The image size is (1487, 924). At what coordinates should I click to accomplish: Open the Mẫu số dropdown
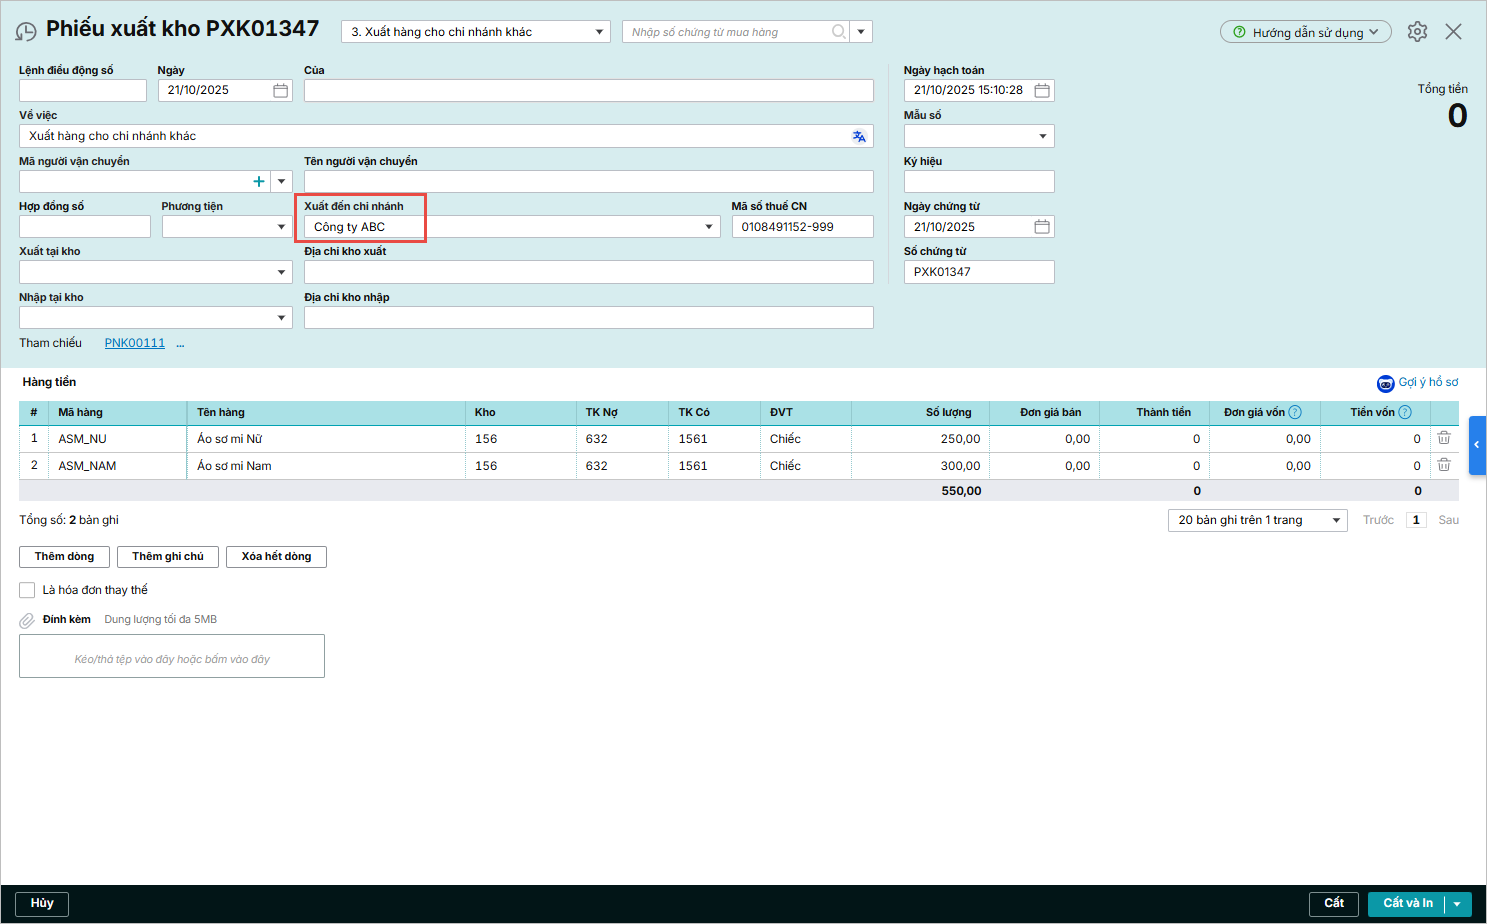point(1043,136)
